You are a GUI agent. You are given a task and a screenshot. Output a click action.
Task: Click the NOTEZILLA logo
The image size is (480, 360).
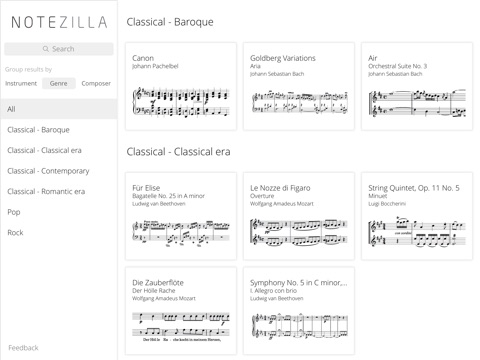click(59, 22)
